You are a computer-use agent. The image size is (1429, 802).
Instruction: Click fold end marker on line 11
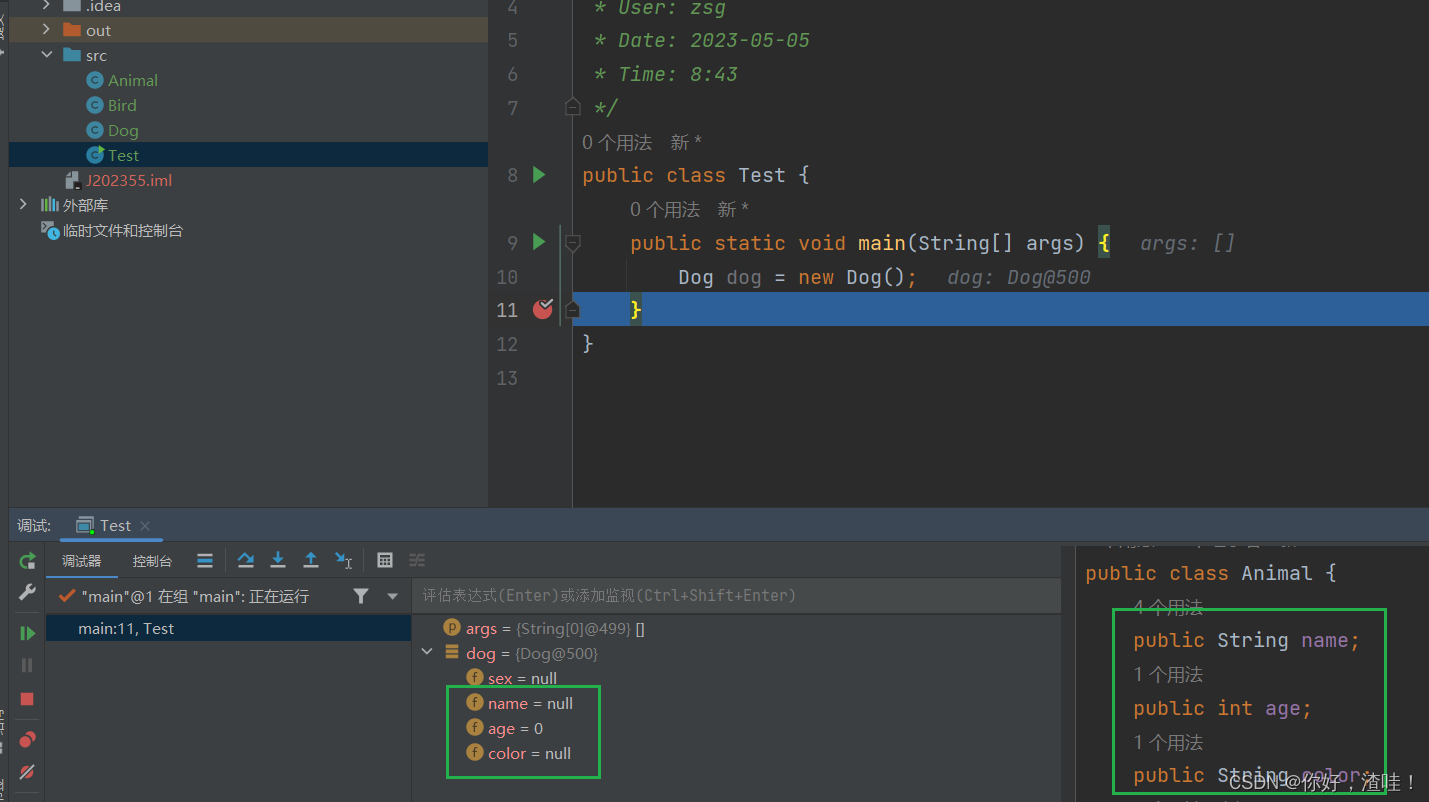coord(572,310)
